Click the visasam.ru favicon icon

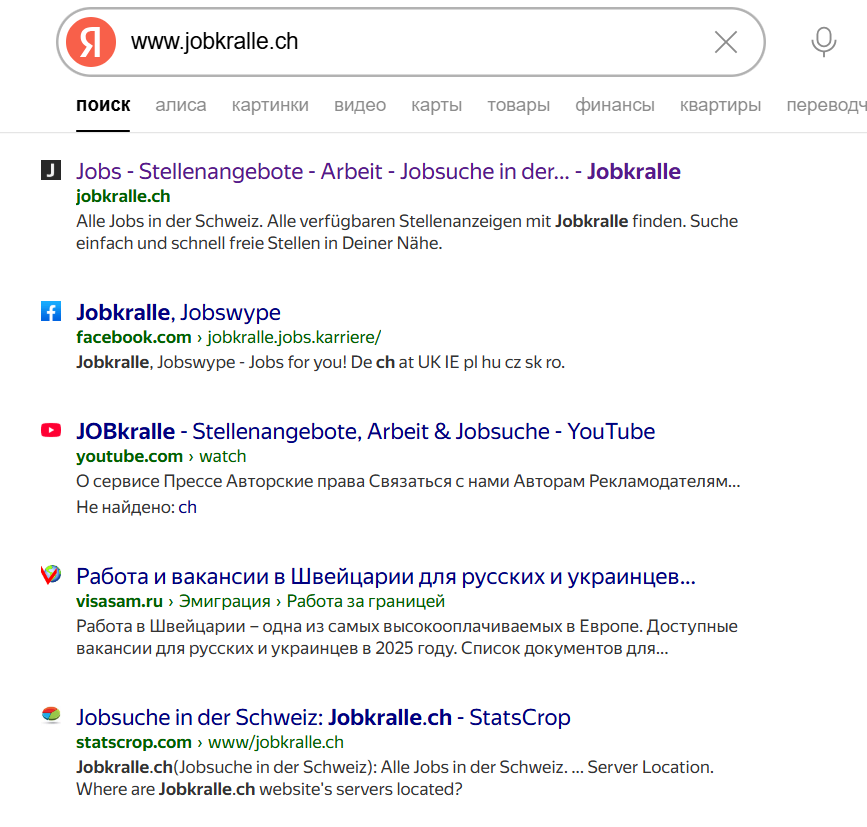(x=51, y=575)
